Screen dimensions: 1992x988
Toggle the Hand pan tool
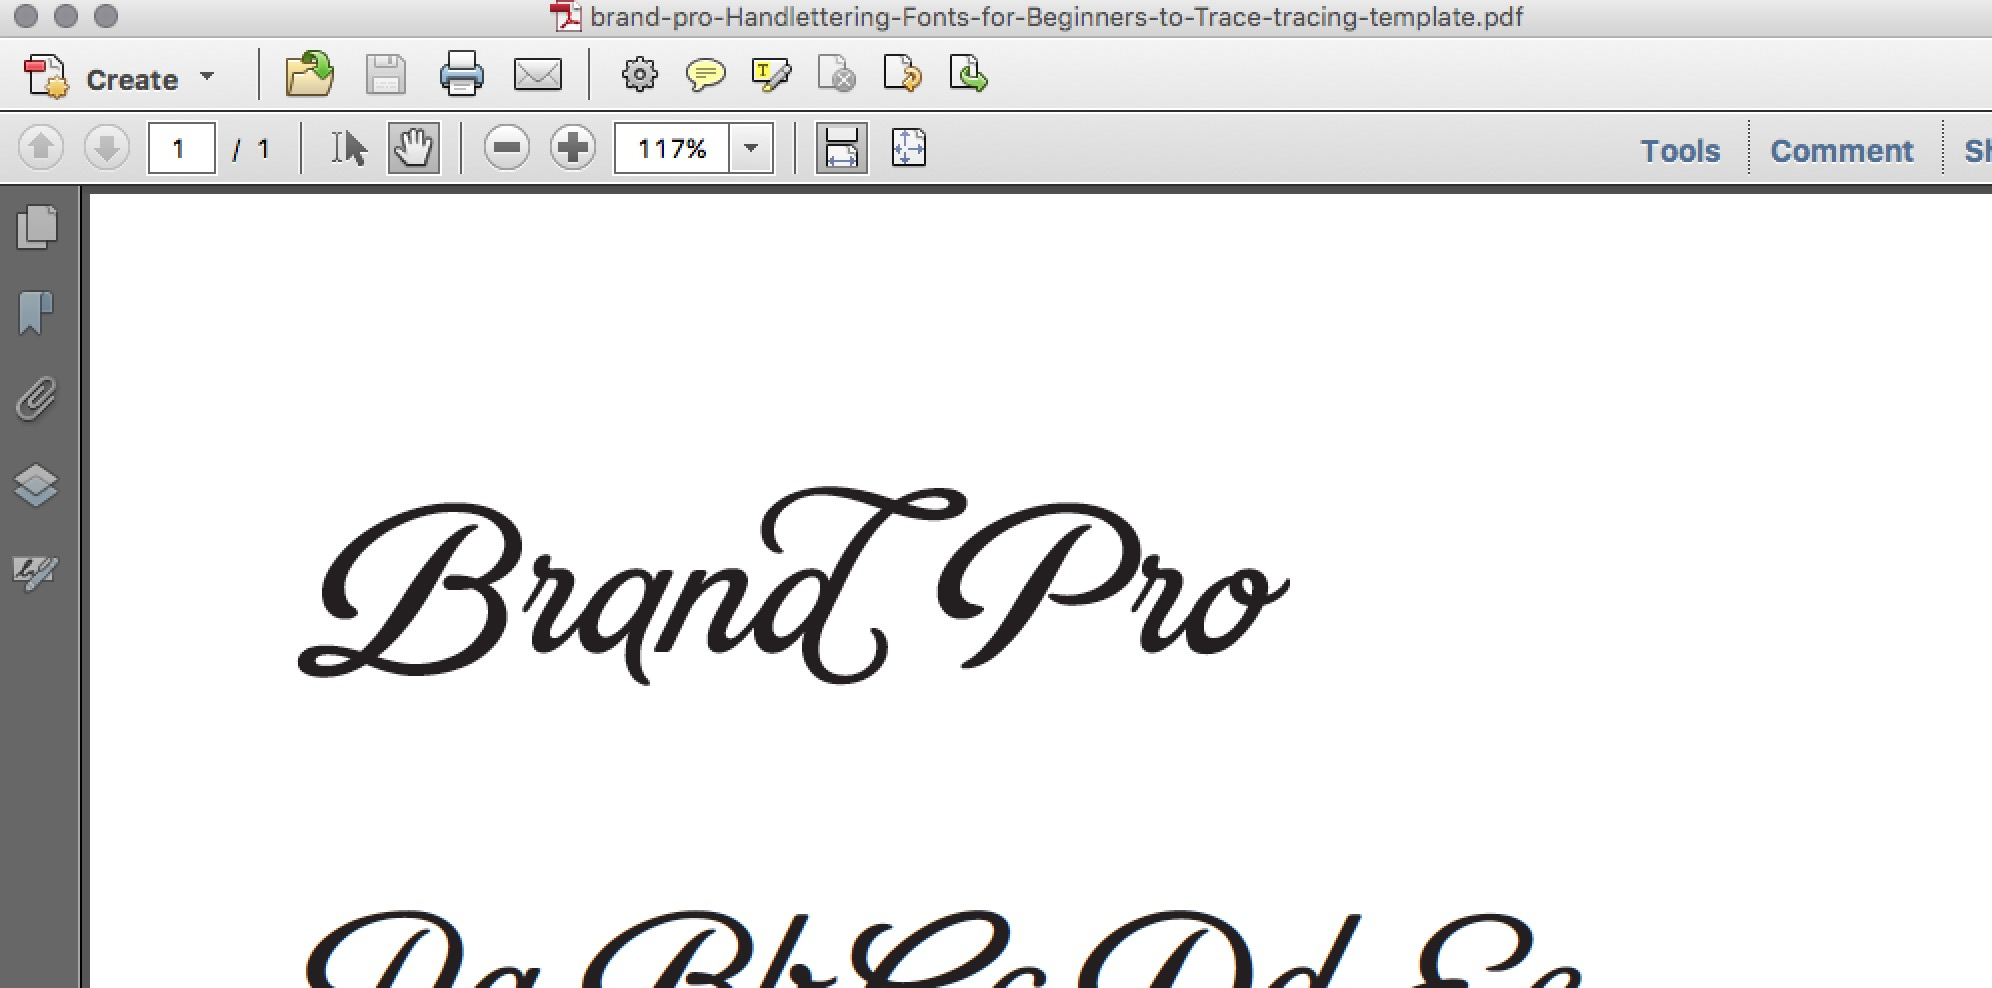[414, 149]
